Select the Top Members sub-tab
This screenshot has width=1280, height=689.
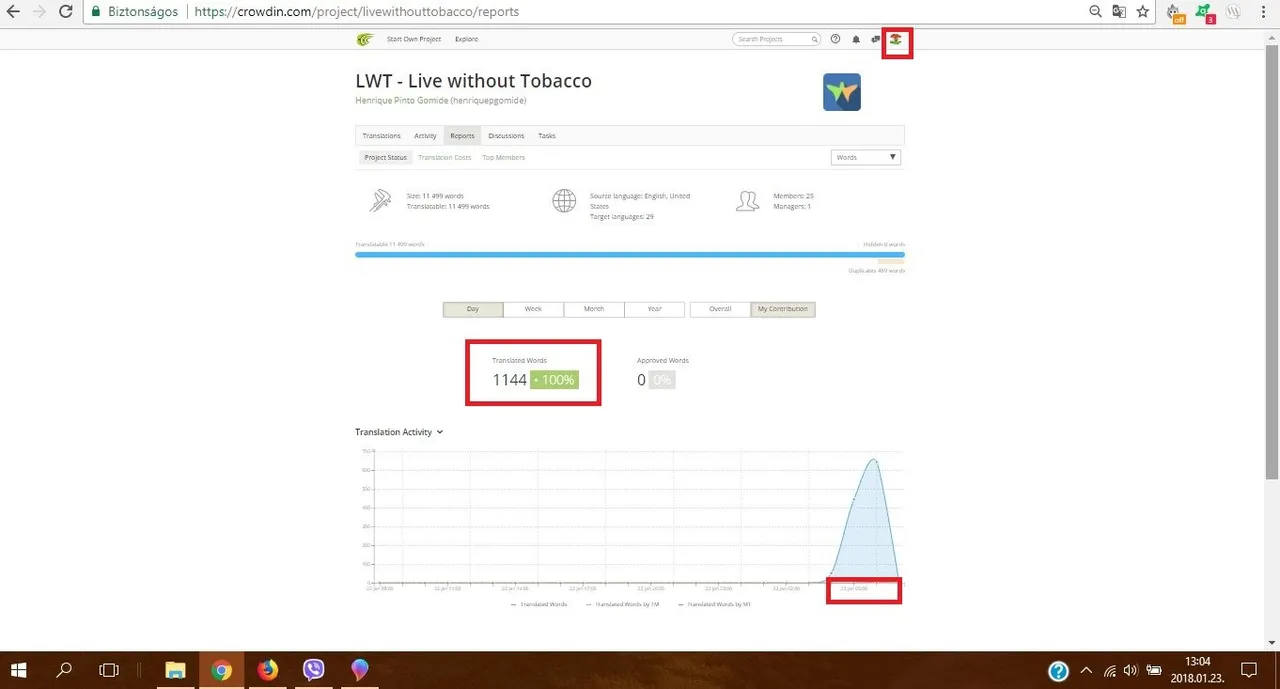[x=503, y=157]
